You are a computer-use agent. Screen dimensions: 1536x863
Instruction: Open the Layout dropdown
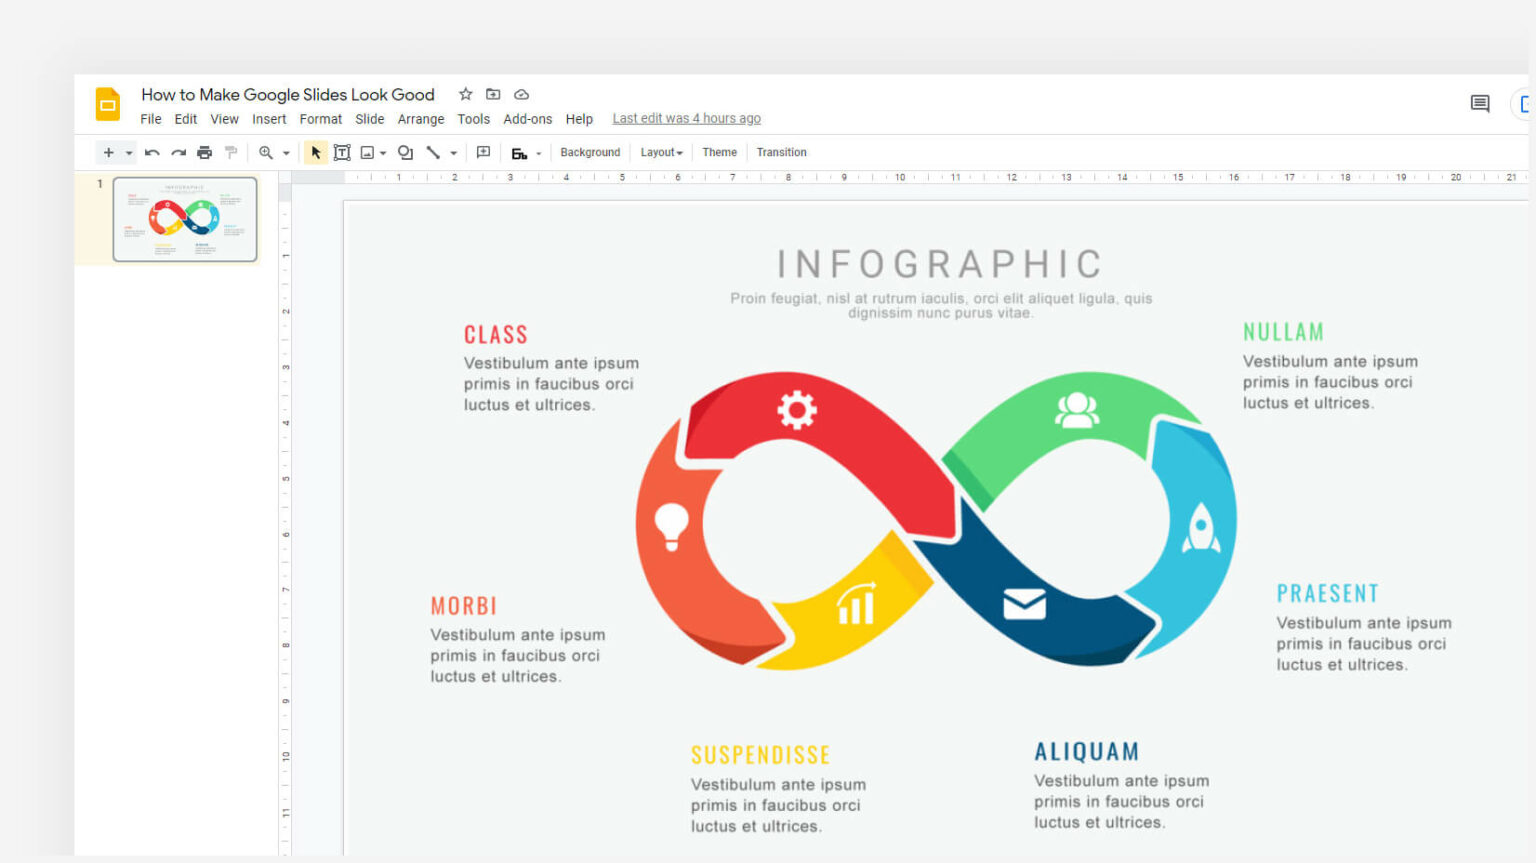pyautogui.click(x=661, y=152)
